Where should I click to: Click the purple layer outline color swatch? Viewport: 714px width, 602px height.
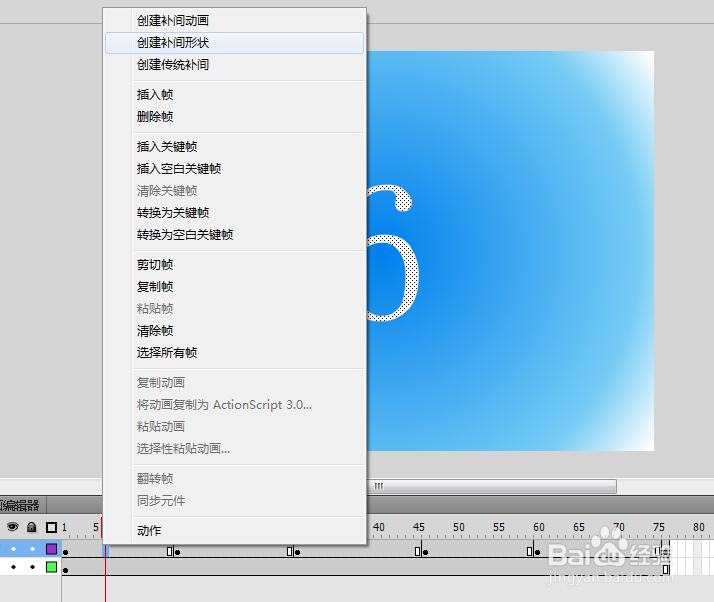tap(51, 549)
